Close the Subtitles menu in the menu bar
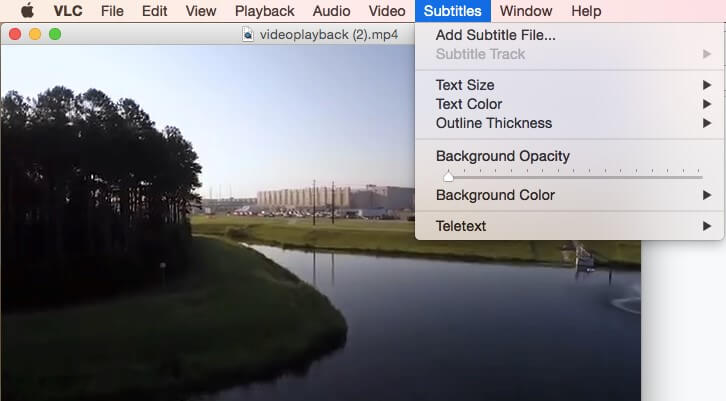 tap(452, 11)
